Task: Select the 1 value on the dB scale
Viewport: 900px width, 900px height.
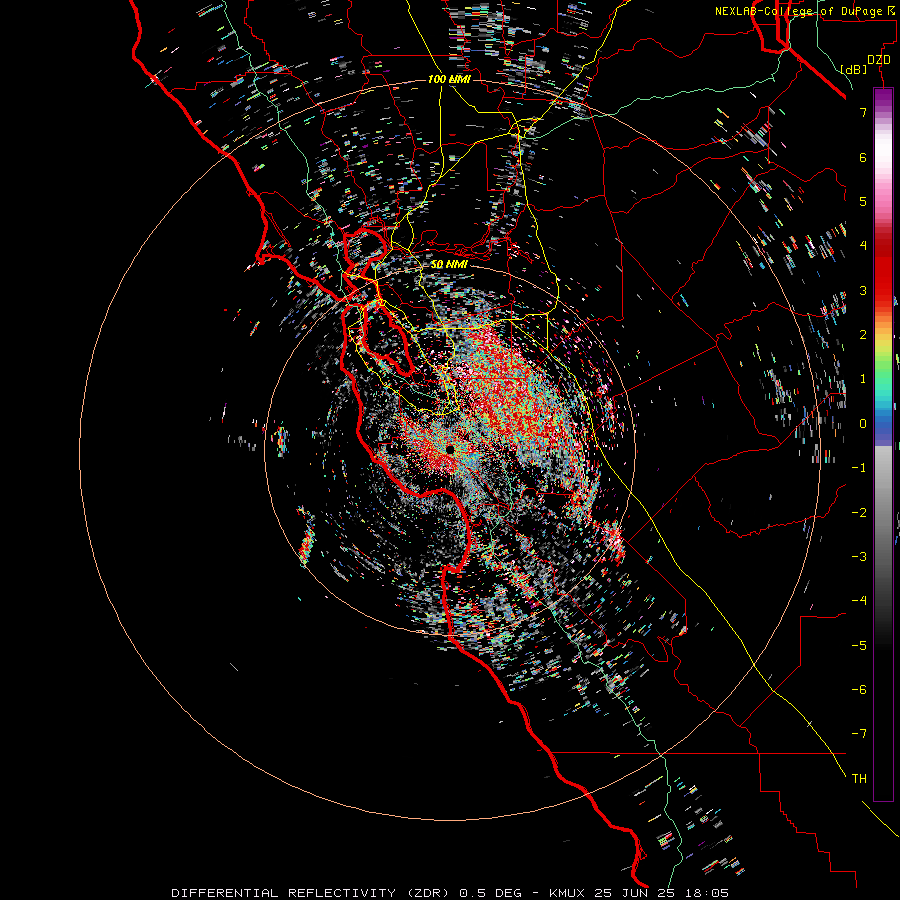Action: pyautogui.click(x=863, y=379)
